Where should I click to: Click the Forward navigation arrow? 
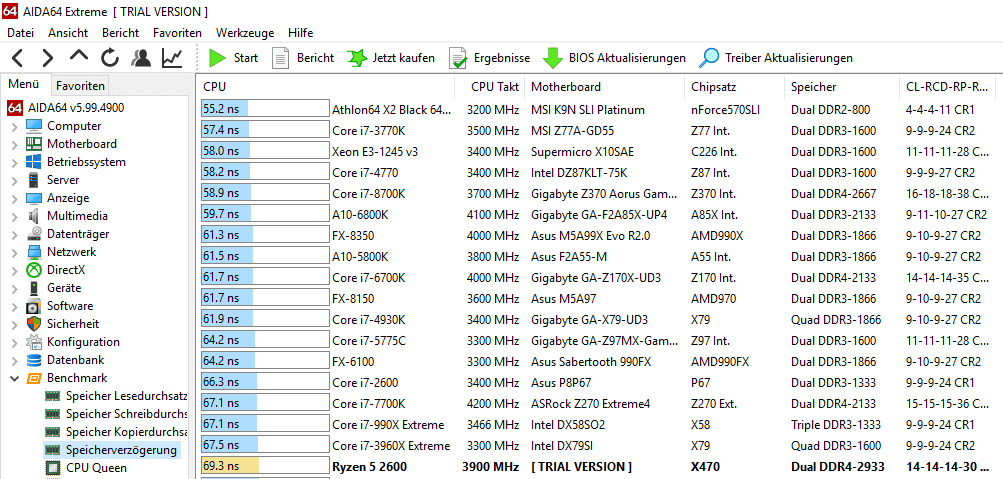pyautogui.click(x=48, y=58)
